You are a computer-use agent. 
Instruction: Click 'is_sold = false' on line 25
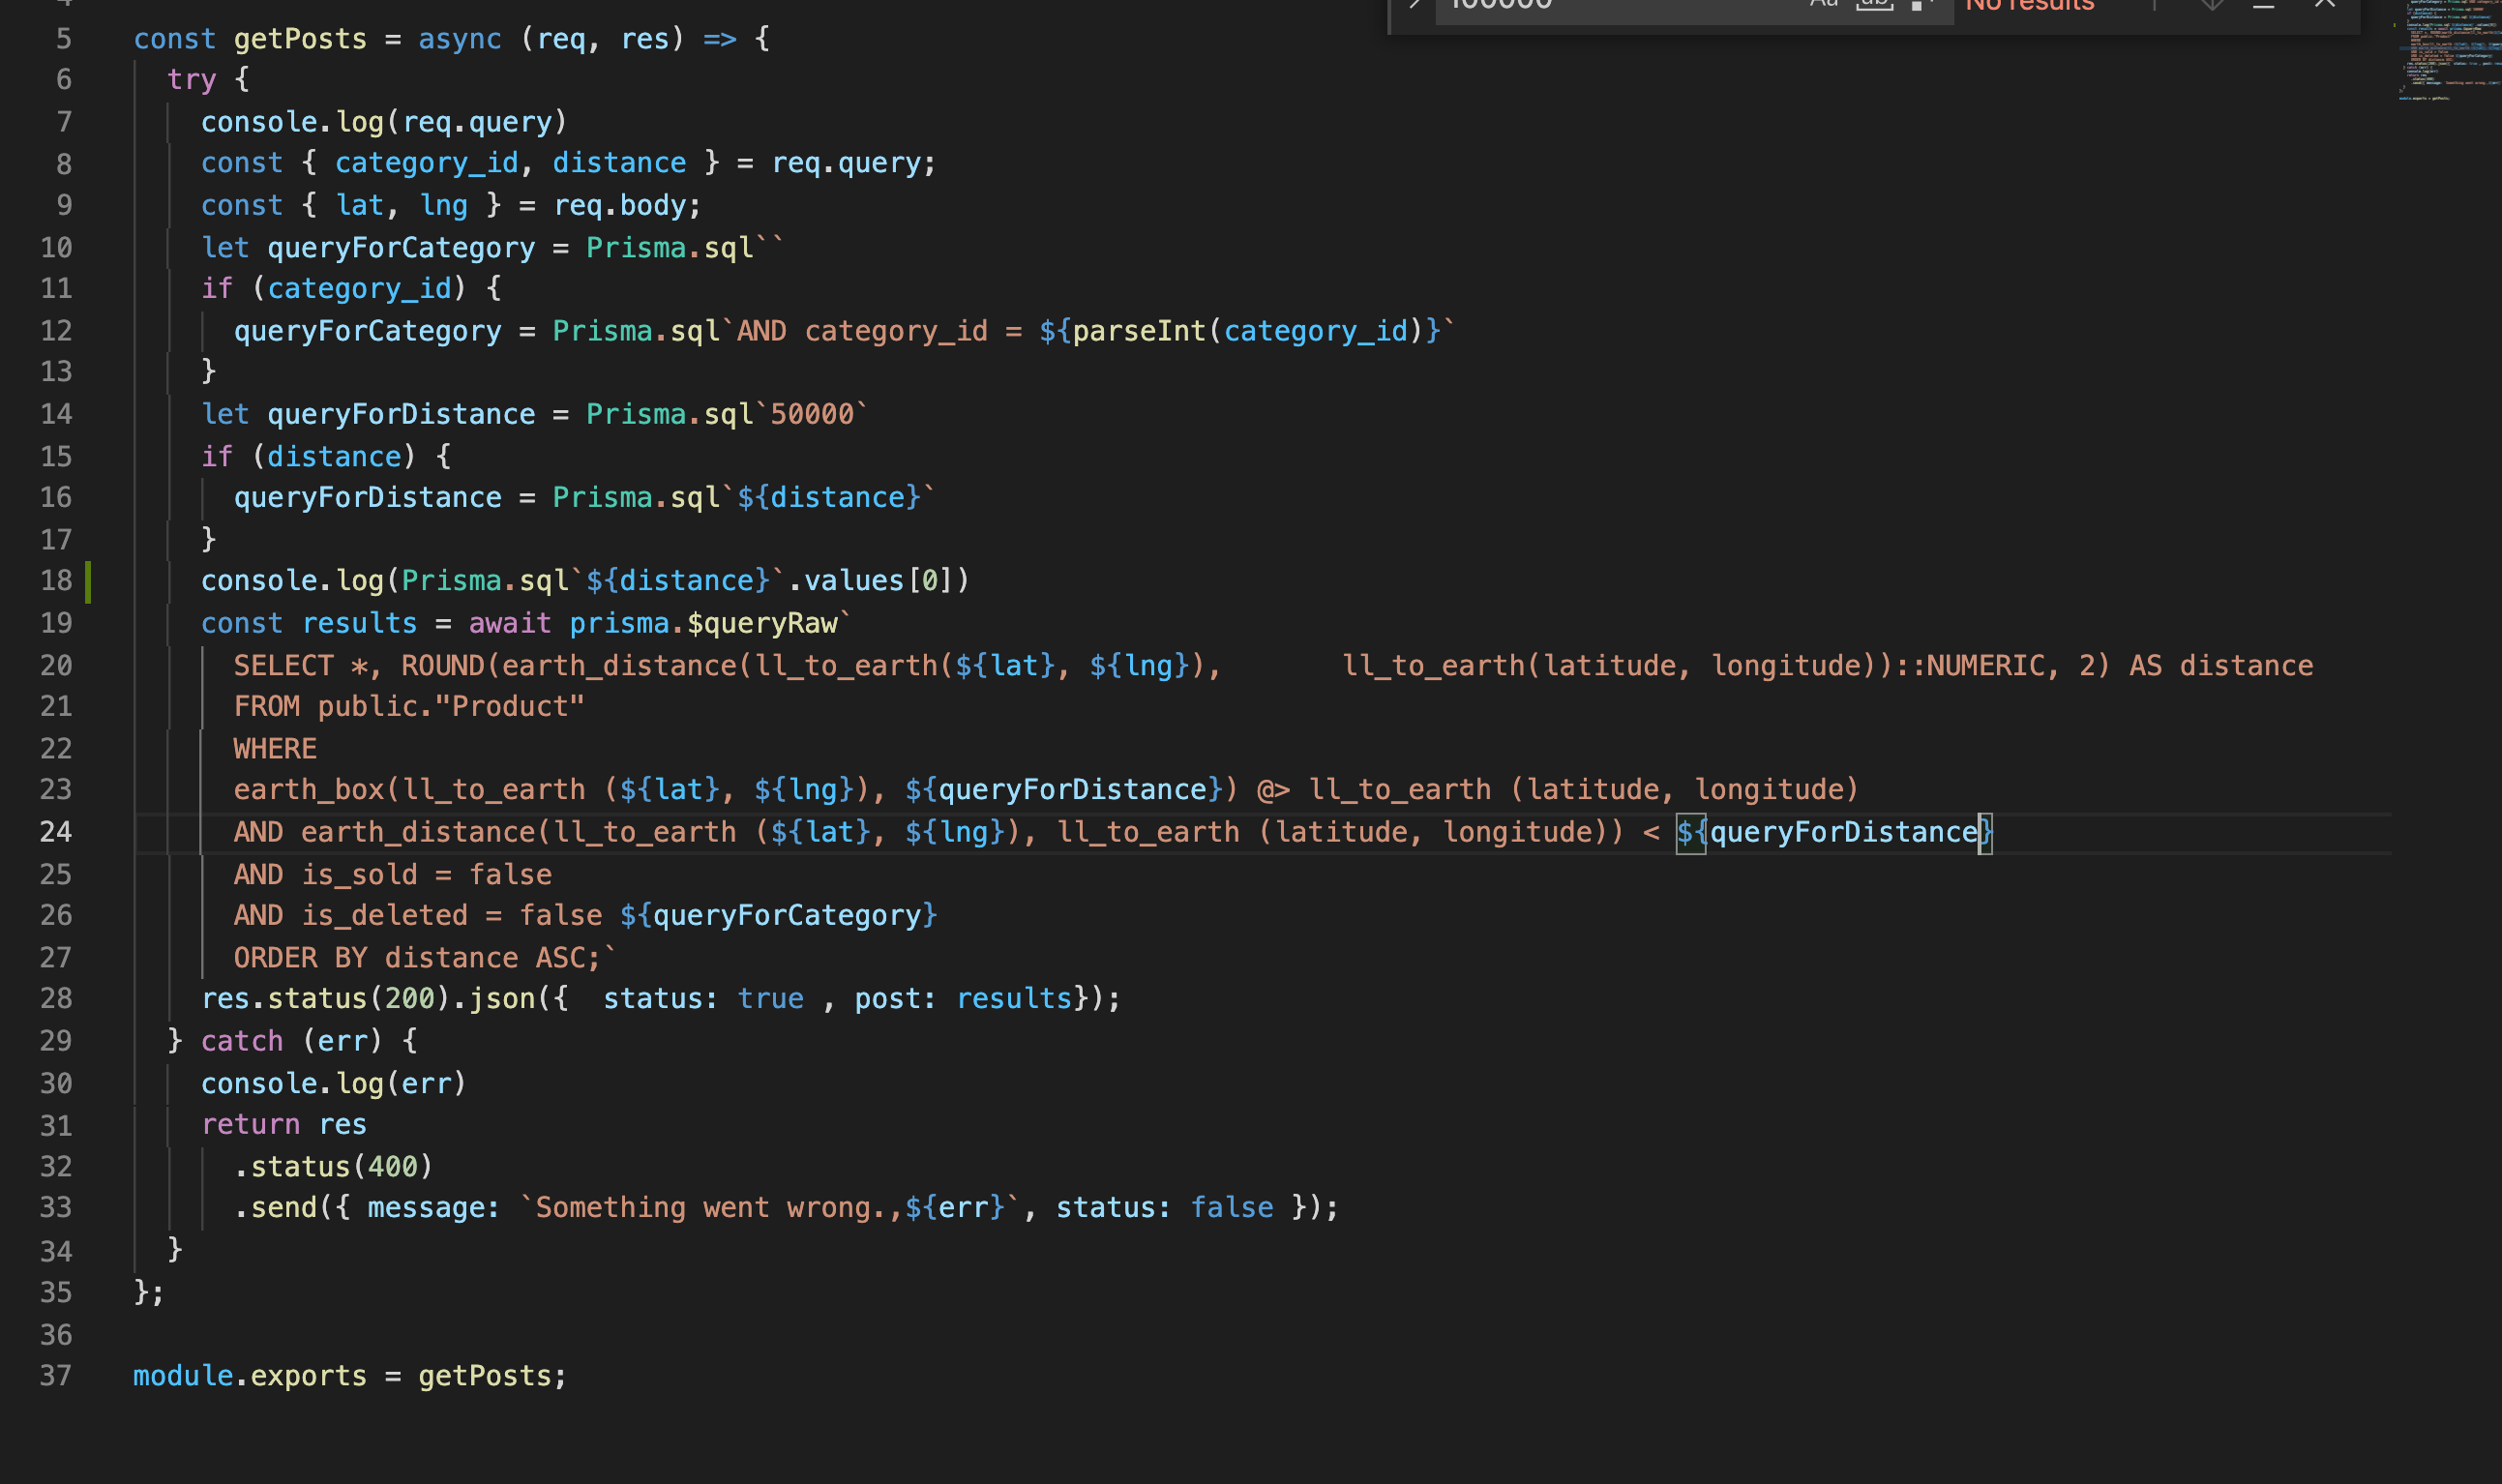point(427,875)
